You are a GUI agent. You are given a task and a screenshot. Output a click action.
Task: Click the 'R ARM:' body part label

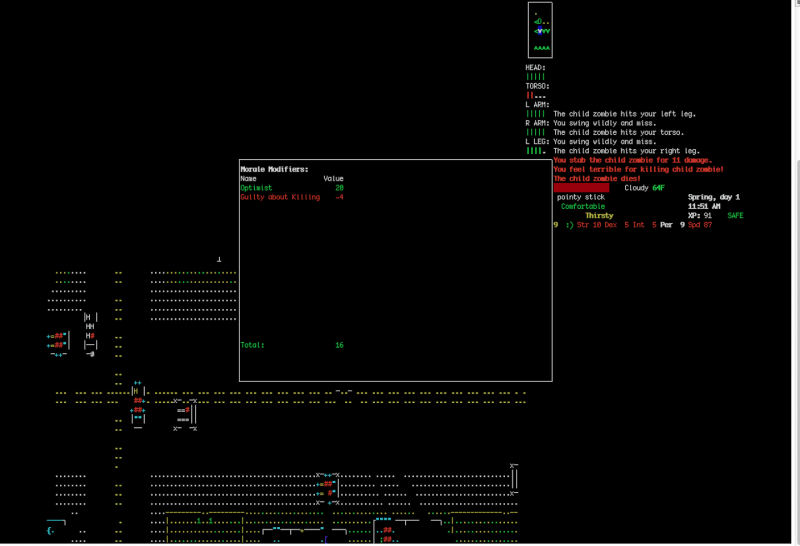pos(537,123)
